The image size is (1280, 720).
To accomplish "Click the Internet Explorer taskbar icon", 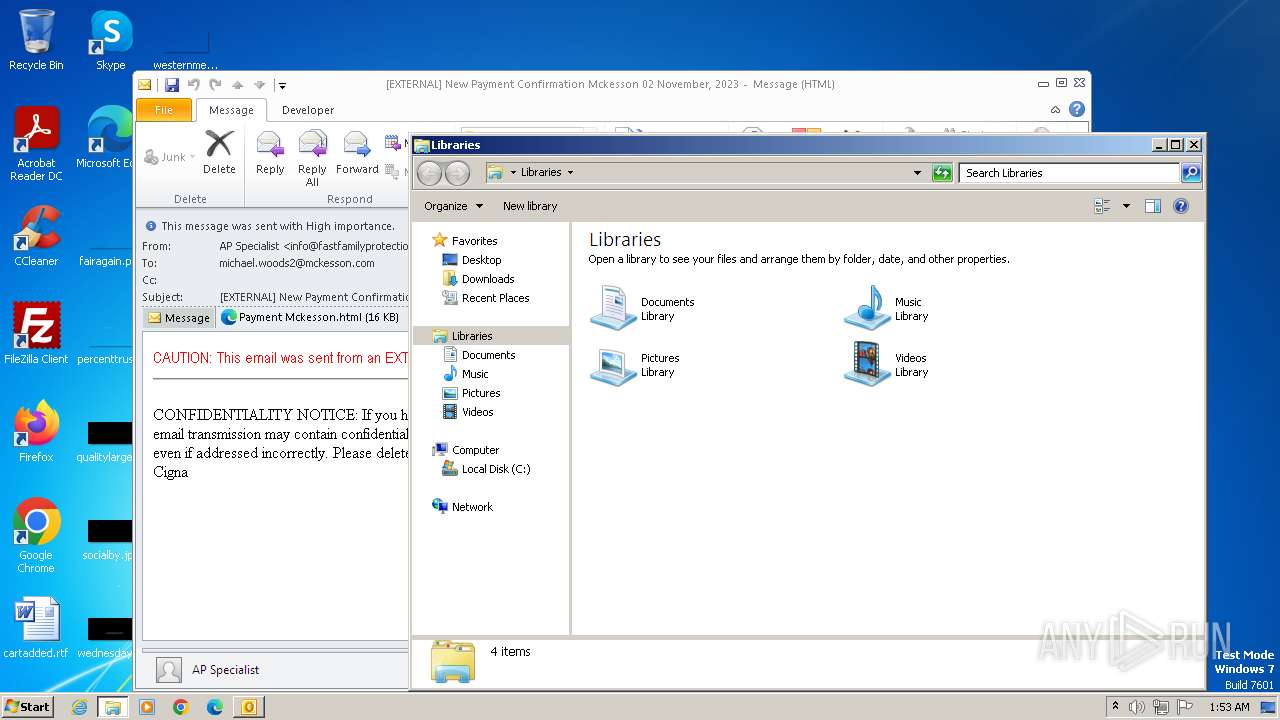I will (x=80, y=707).
